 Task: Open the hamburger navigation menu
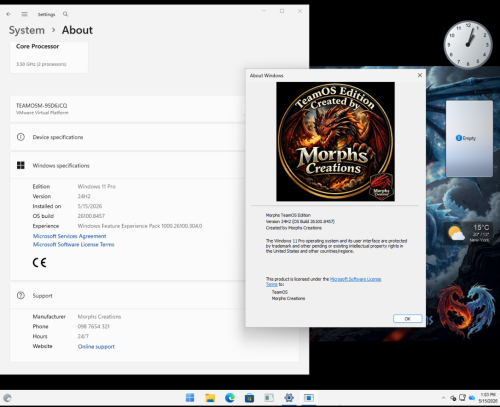[x=24, y=14]
